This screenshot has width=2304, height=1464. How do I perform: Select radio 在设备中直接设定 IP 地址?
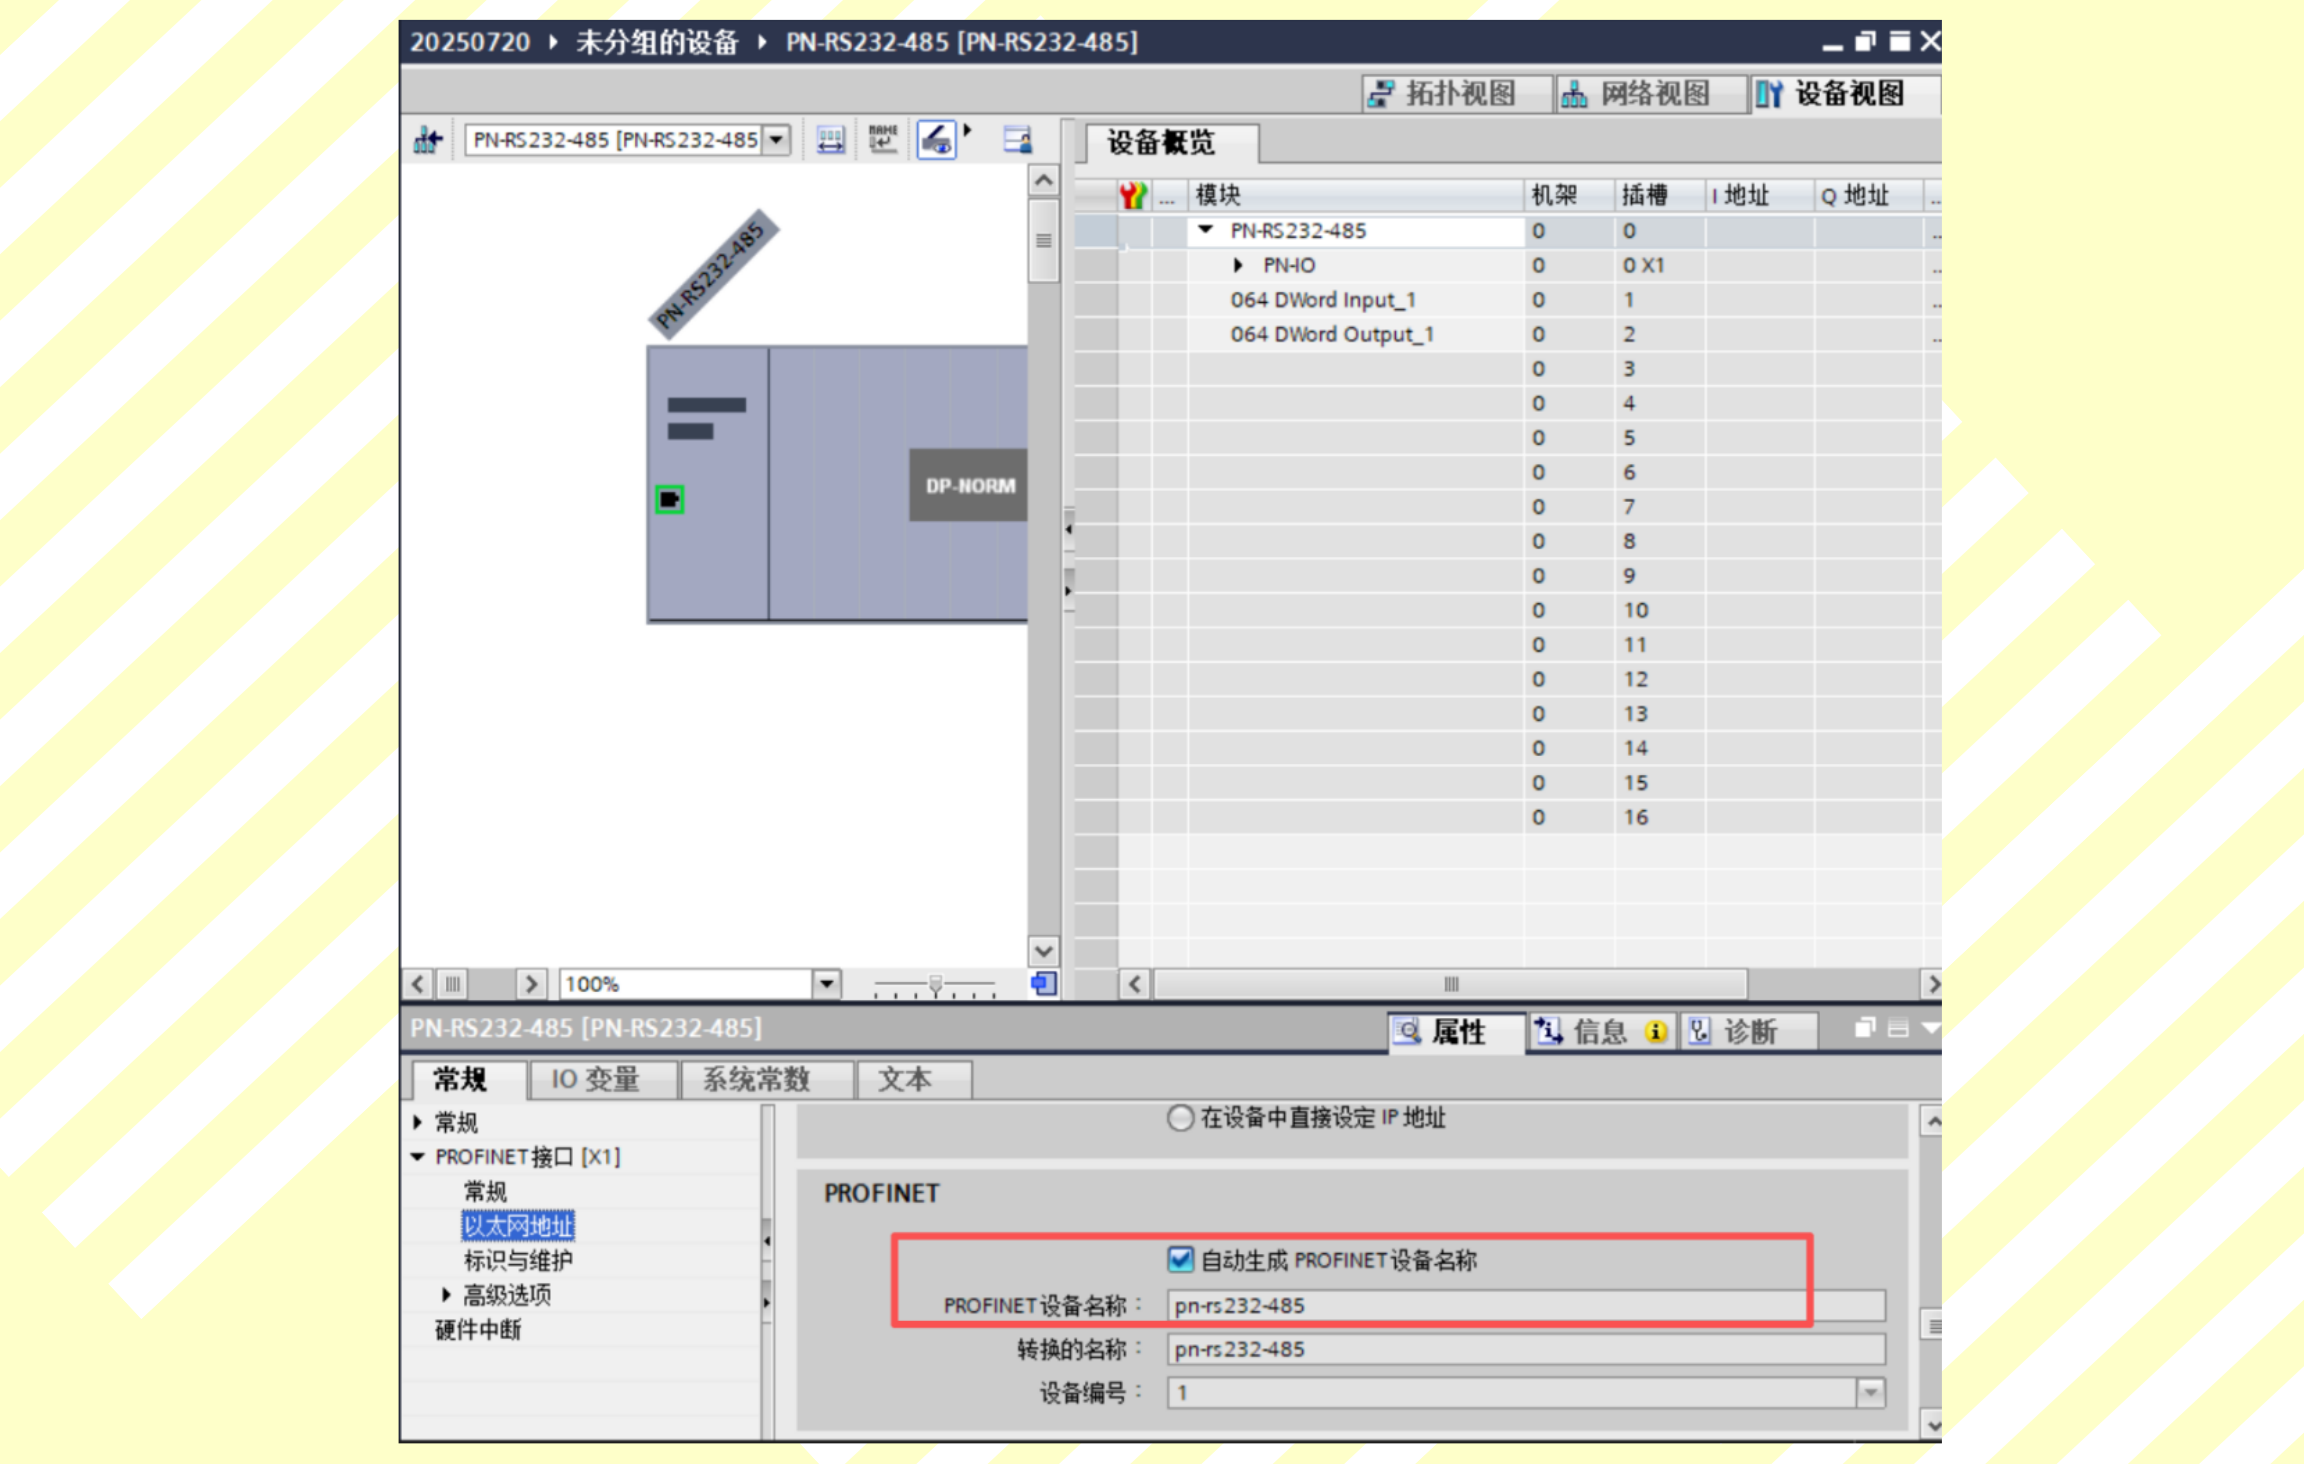[x=1180, y=1117]
